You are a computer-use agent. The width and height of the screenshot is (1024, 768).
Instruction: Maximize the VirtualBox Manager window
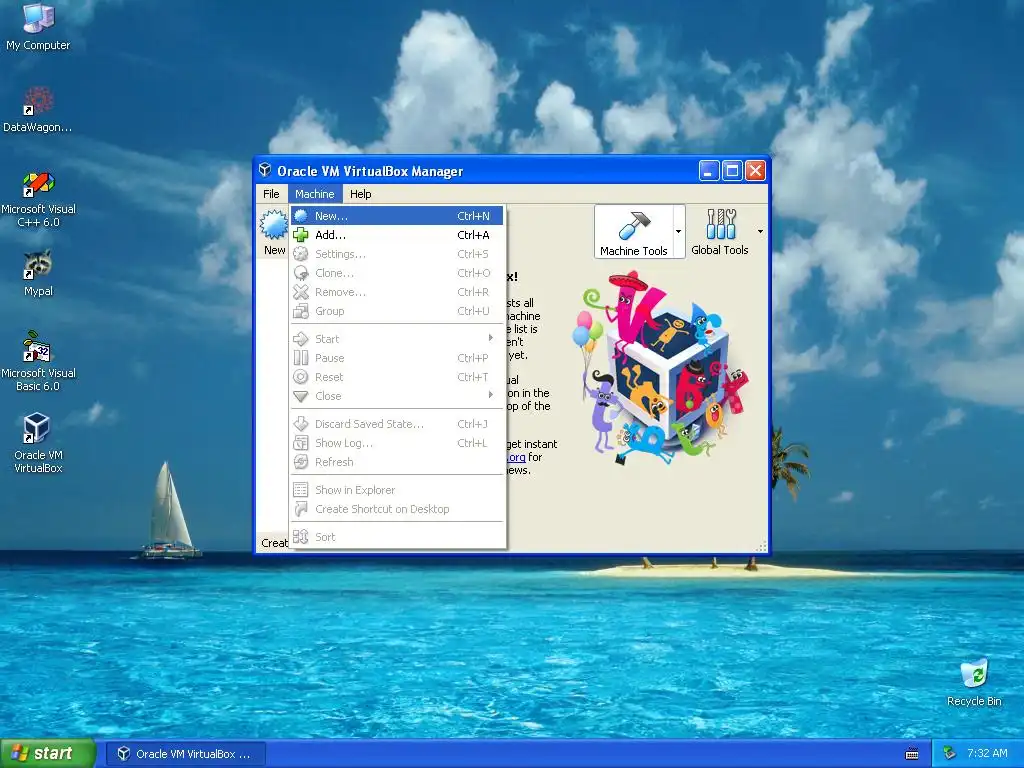(x=732, y=170)
